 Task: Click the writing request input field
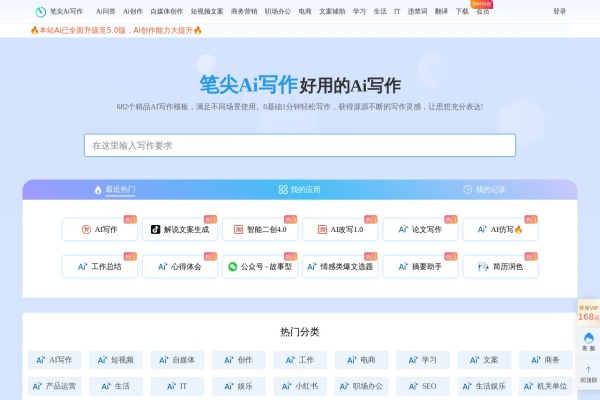pyautogui.click(x=300, y=145)
